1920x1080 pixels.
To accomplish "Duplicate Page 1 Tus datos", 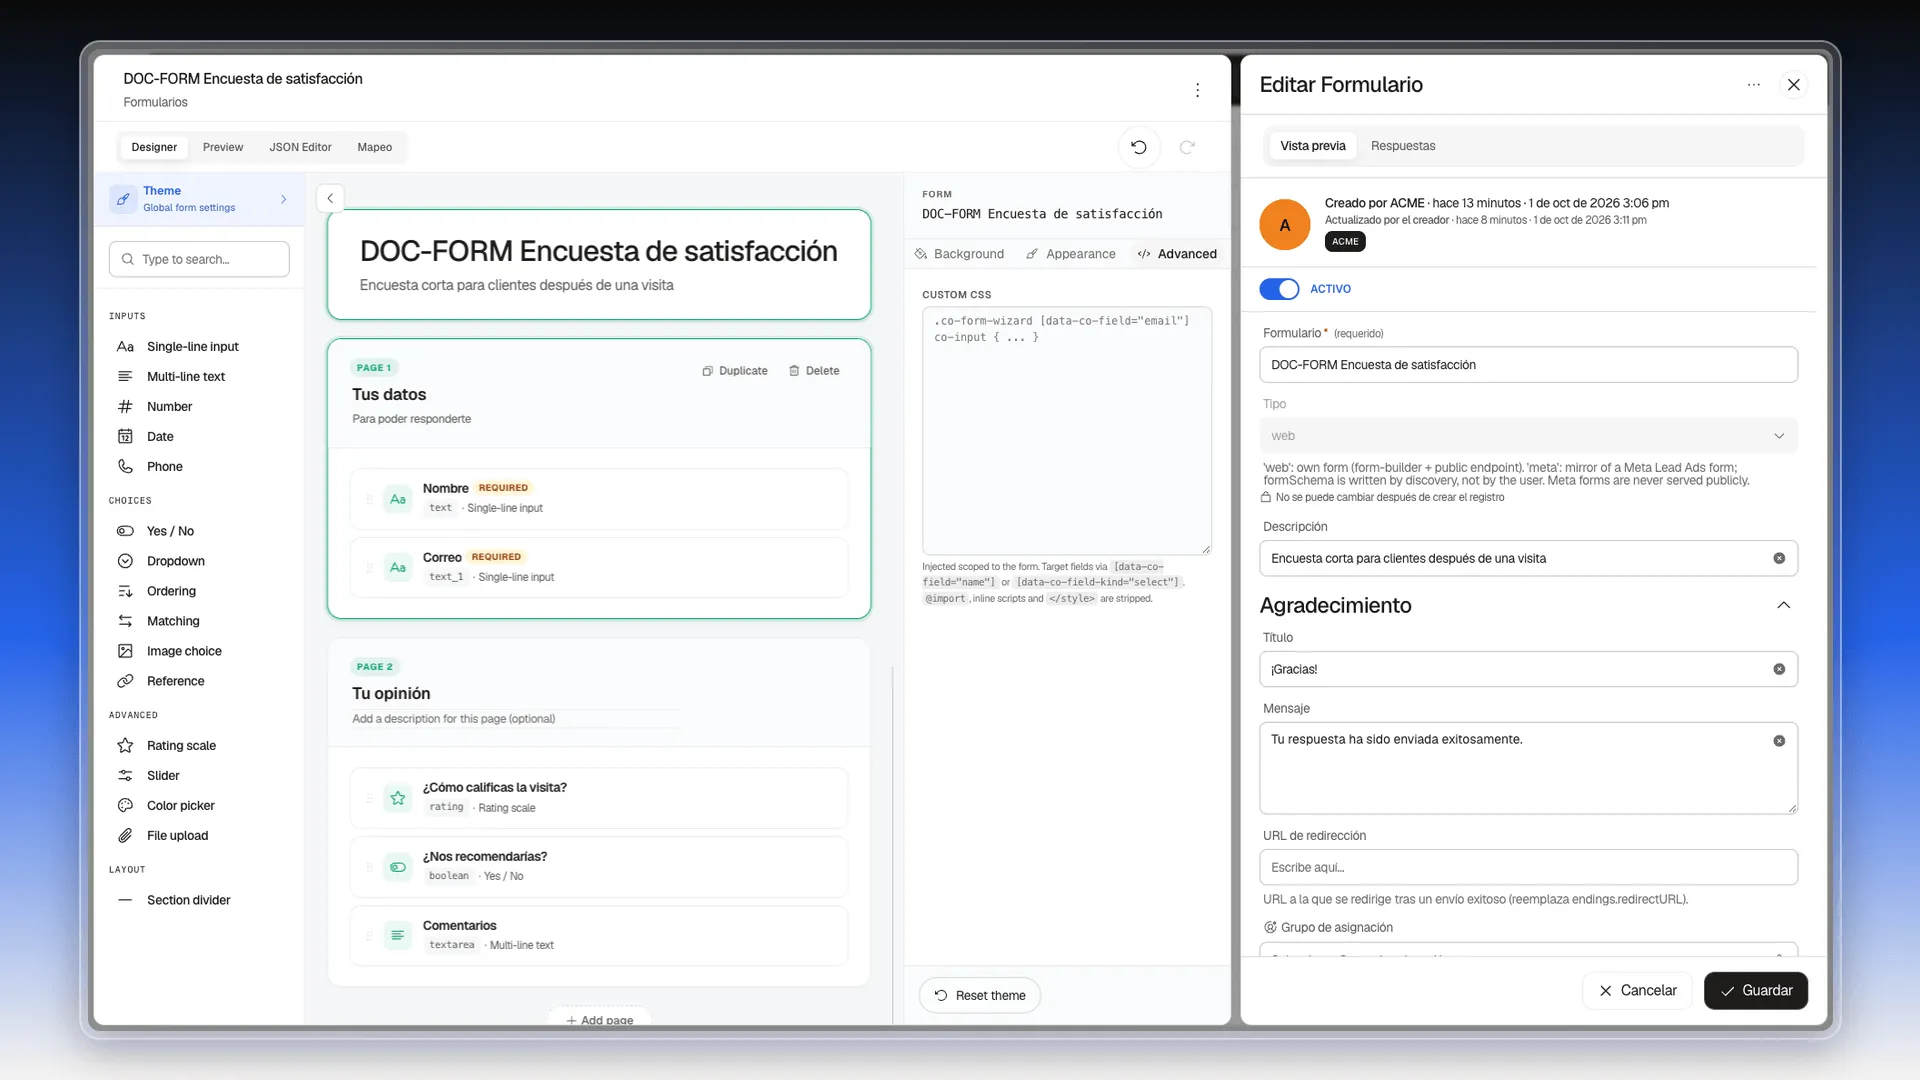I will (x=735, y=371).
